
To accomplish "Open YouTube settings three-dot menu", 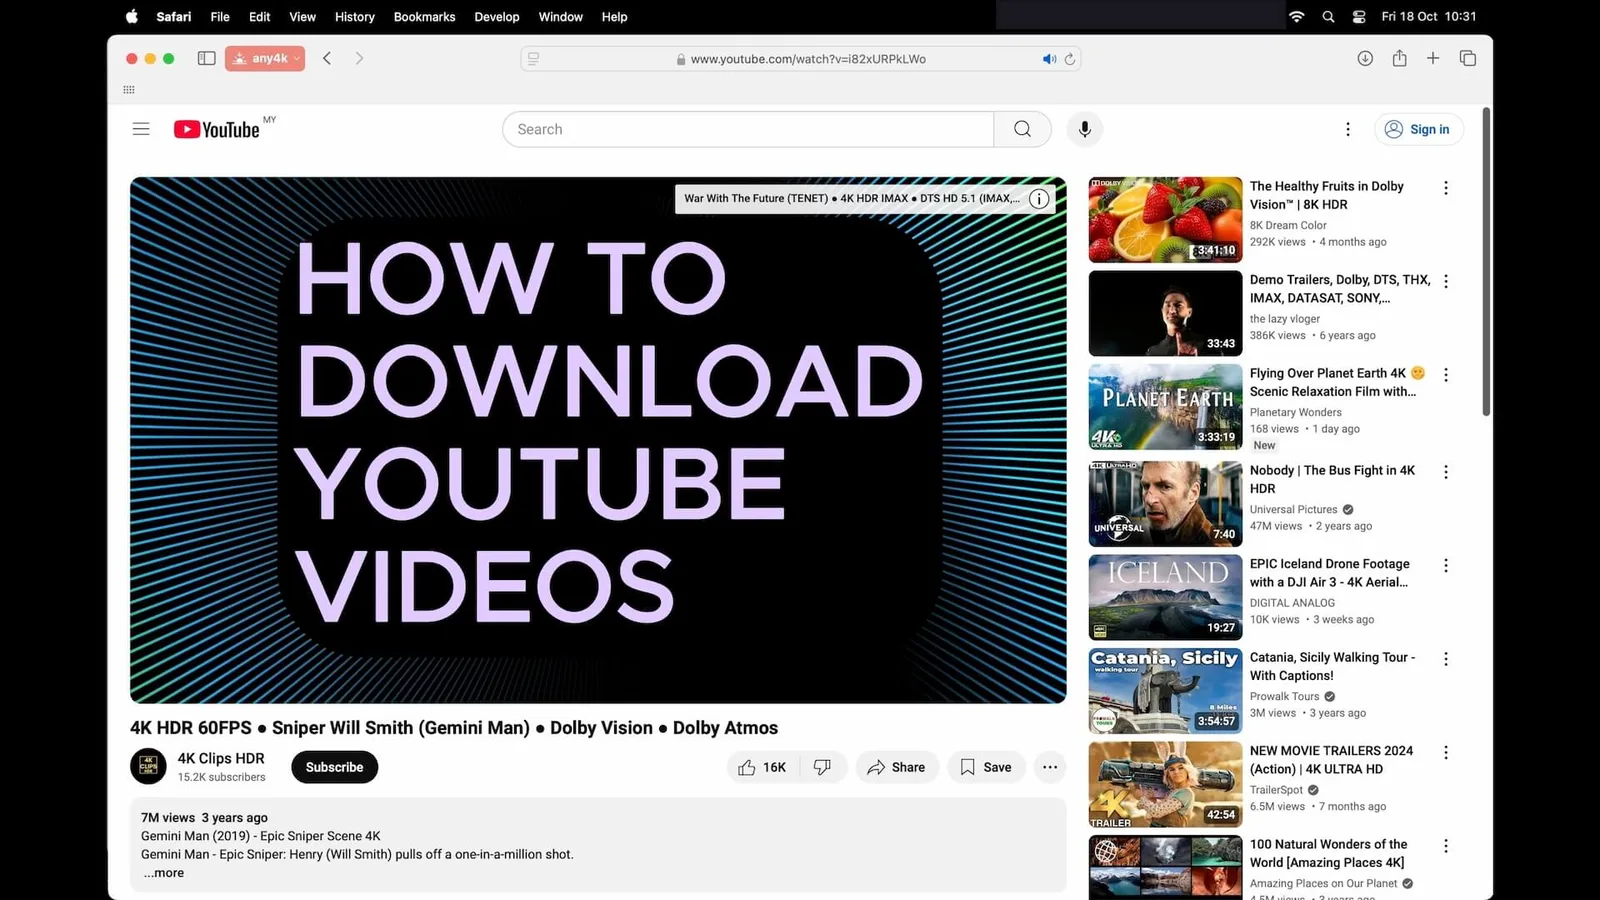I will tap(1347, 129).
